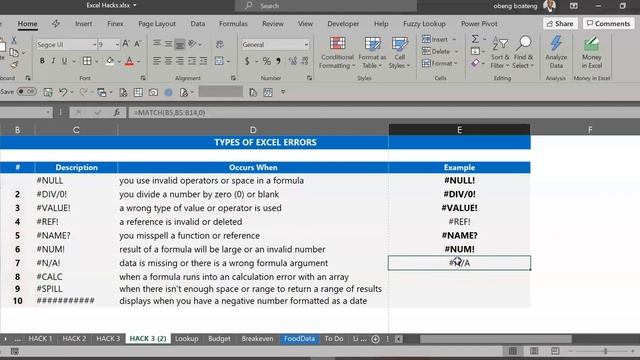640x360 pixels.
Task: Expand Number group dialog launcher
Action: [309, 78]
